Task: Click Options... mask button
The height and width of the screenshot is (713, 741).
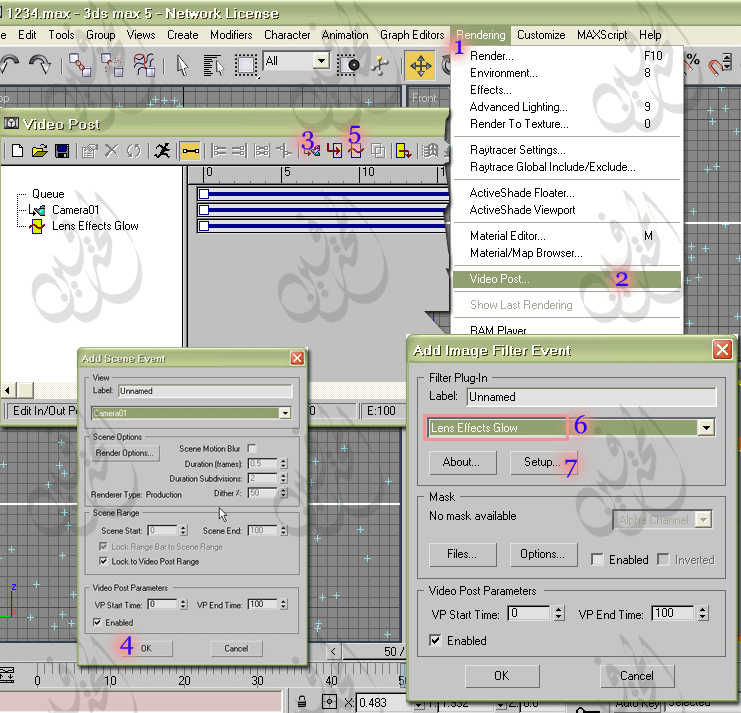Action: pos(543,554)
